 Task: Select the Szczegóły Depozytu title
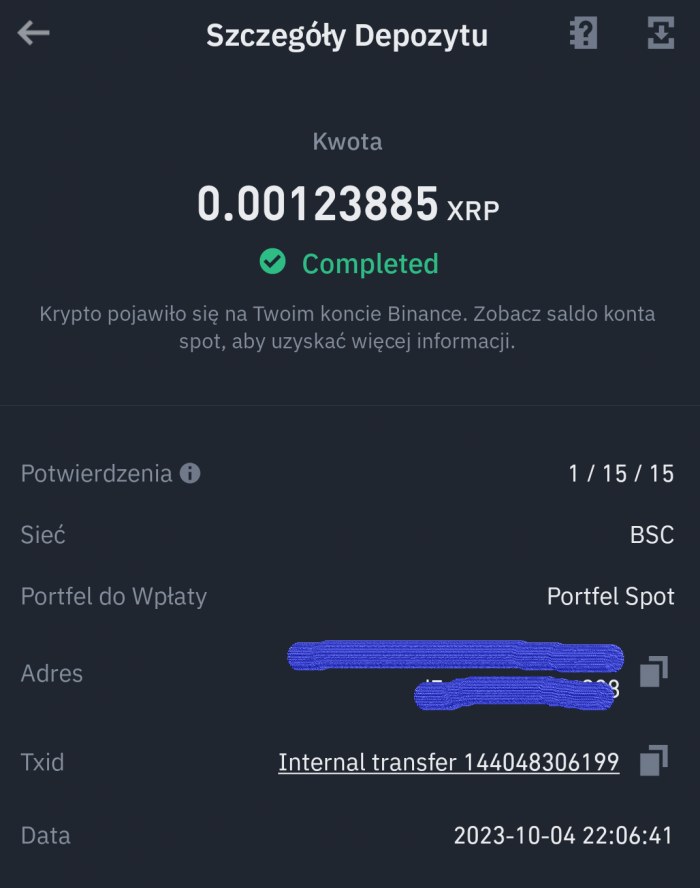click(x=348, y=34)
